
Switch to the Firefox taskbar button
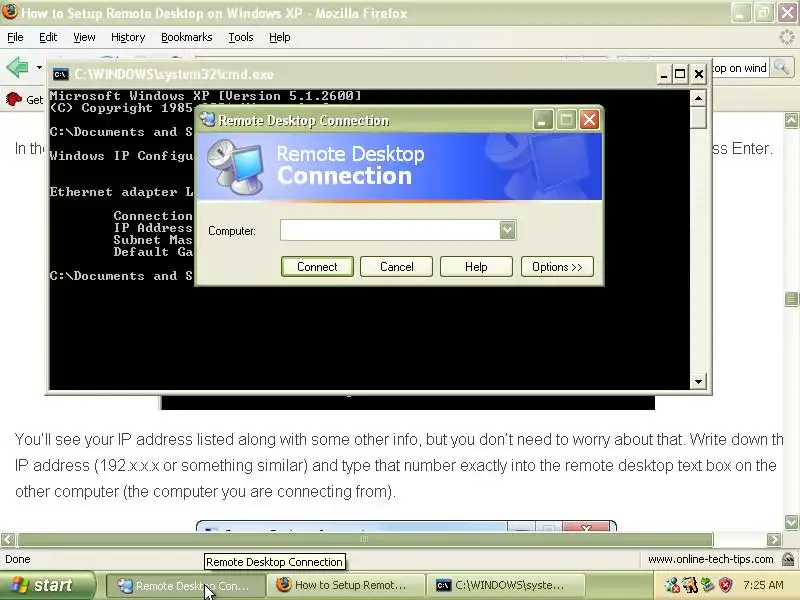coord(348,586)
